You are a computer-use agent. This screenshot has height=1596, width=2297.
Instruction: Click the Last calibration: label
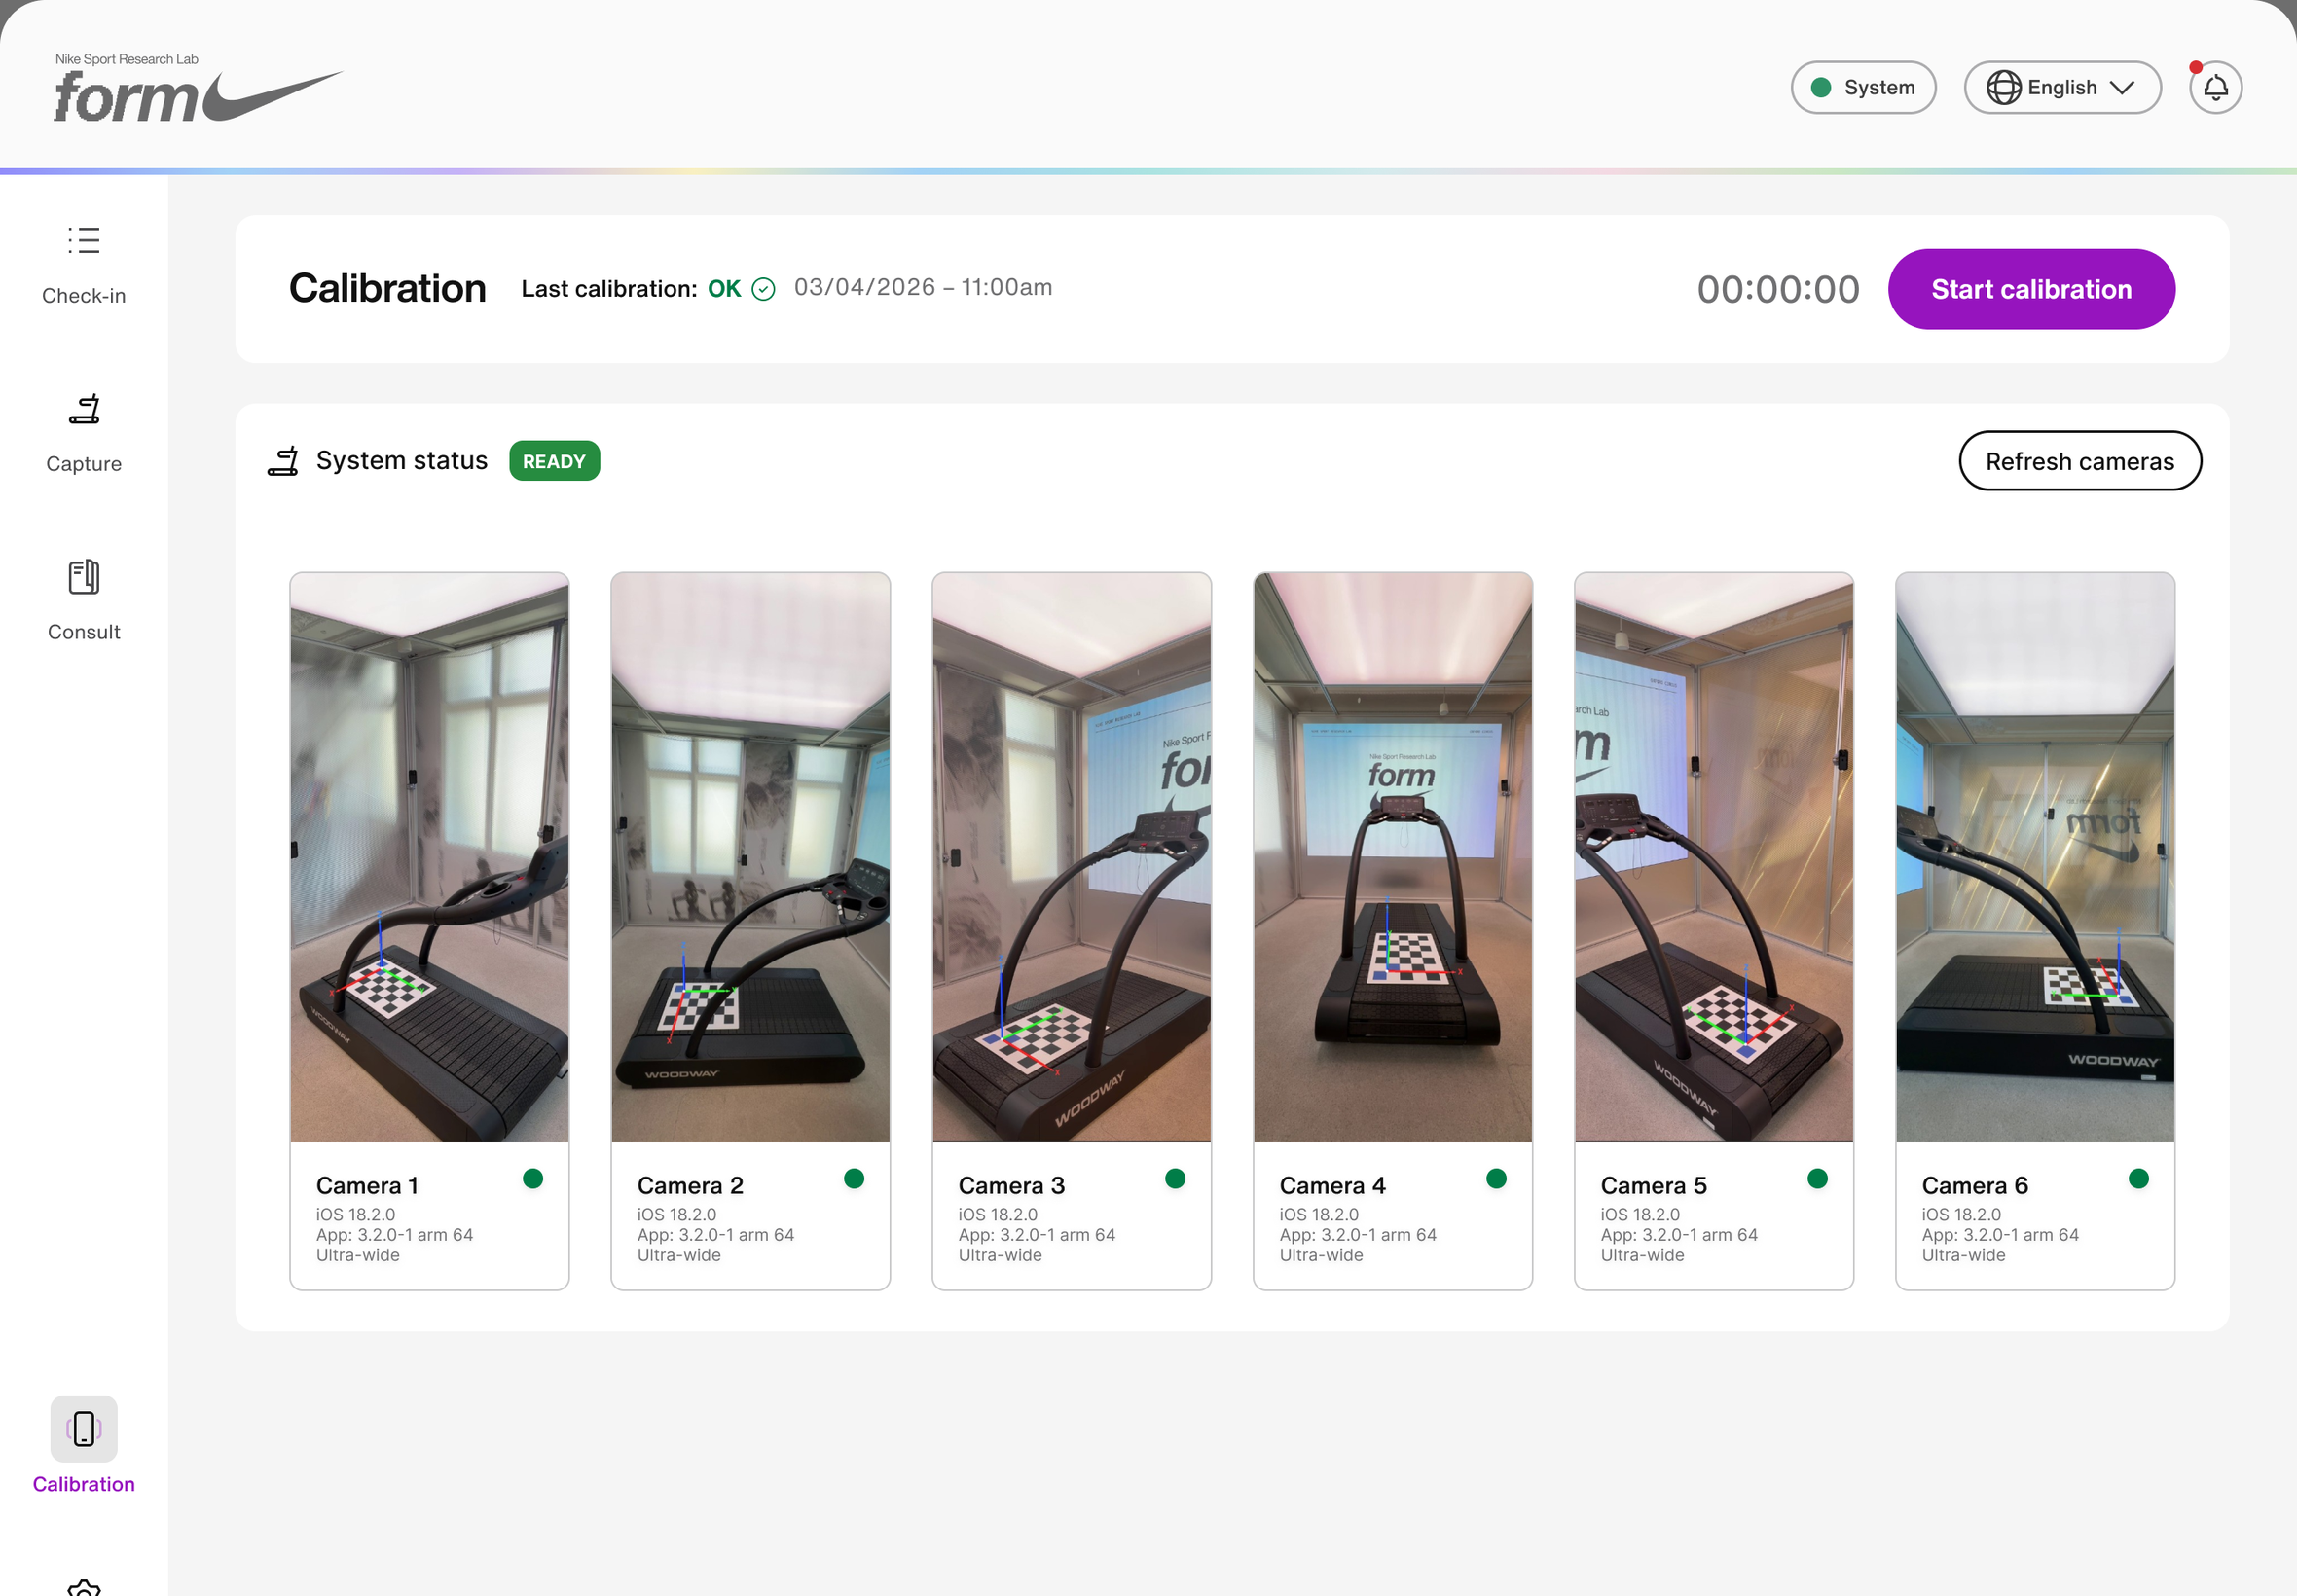[609, 289]
